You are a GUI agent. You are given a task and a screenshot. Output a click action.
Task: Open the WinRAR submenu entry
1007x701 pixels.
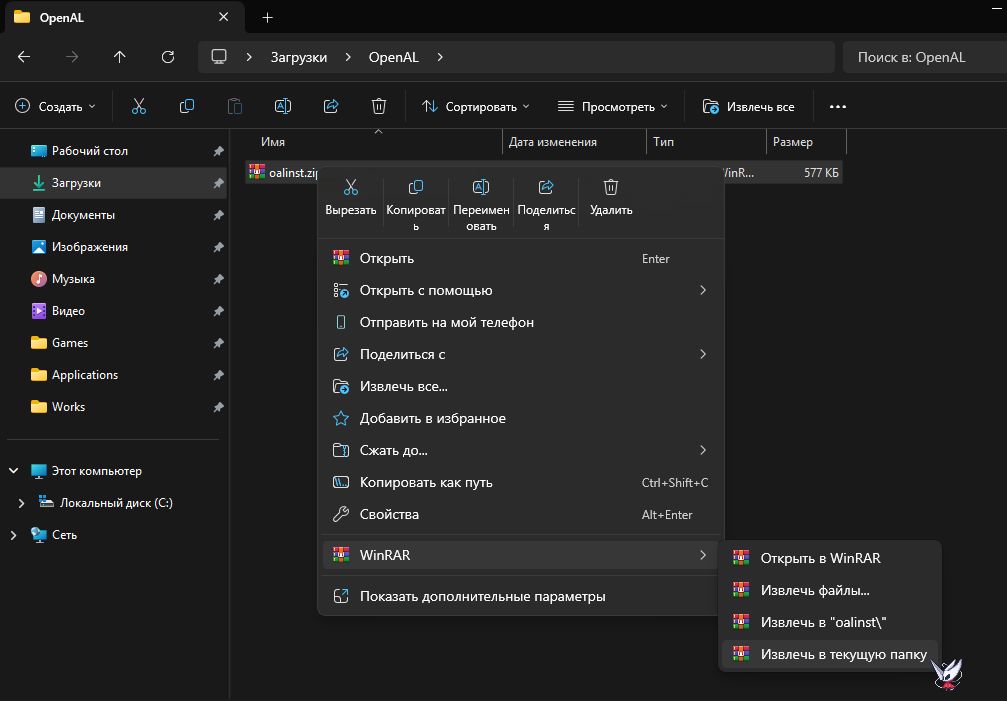[521, 555]
